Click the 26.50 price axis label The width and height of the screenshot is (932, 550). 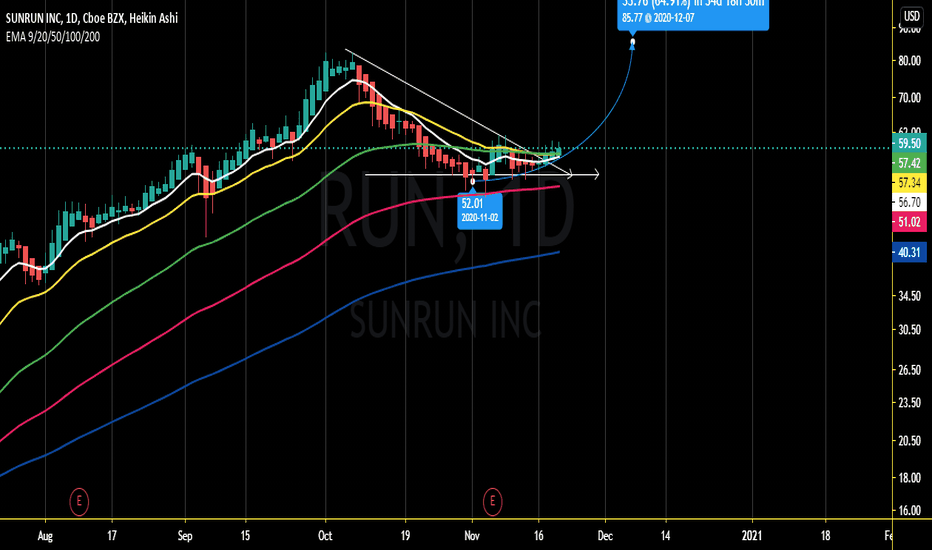click(909, 370)
